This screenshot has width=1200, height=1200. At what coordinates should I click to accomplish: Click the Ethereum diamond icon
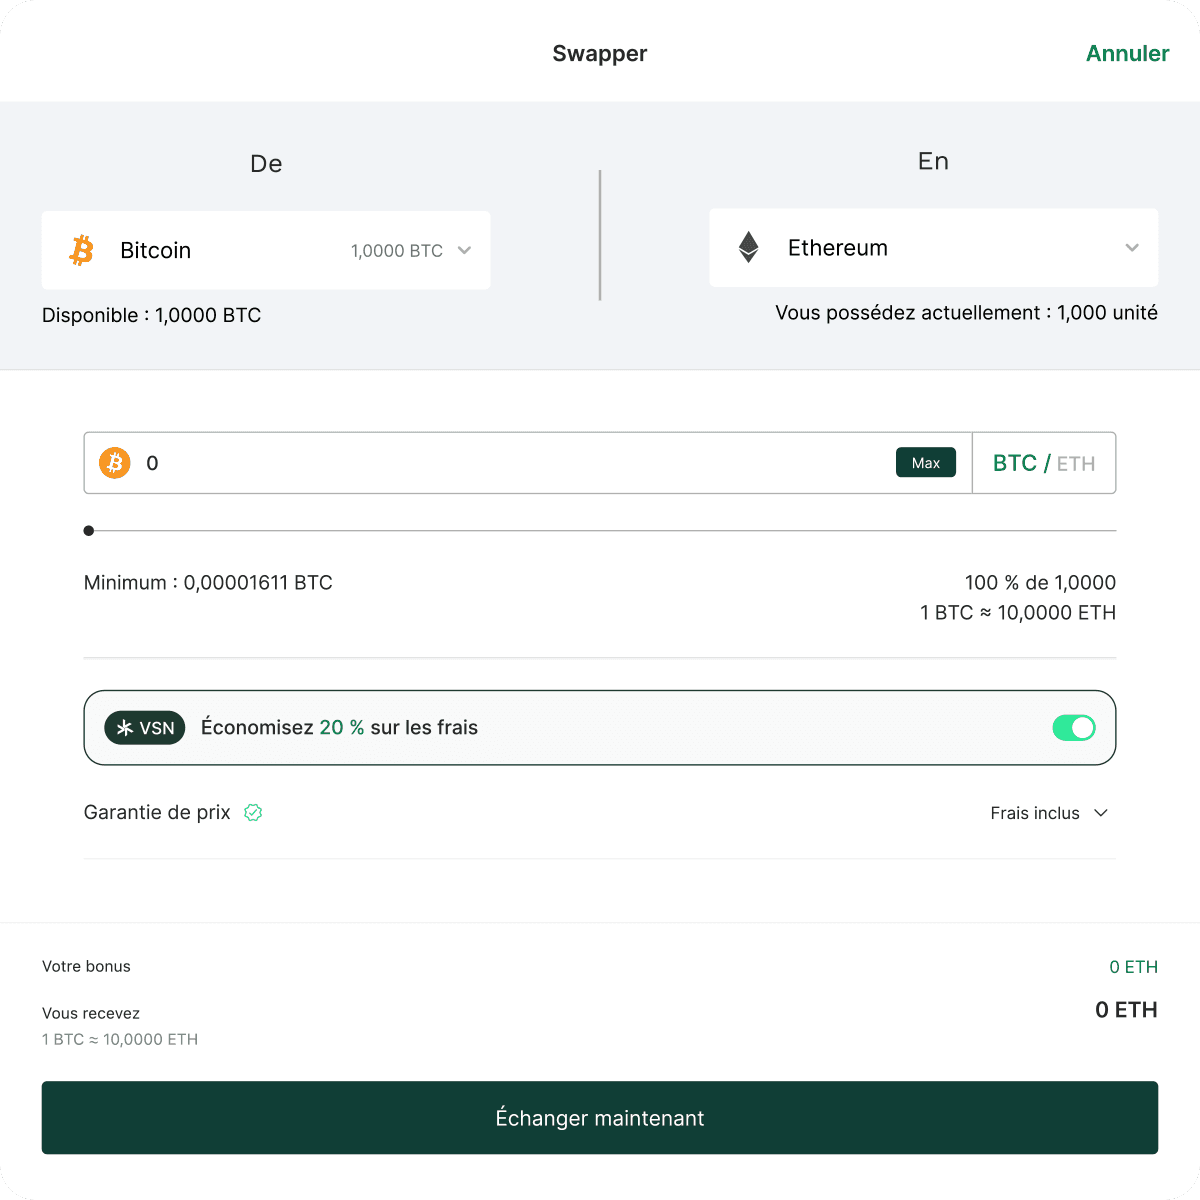click(x=748, y=247)
